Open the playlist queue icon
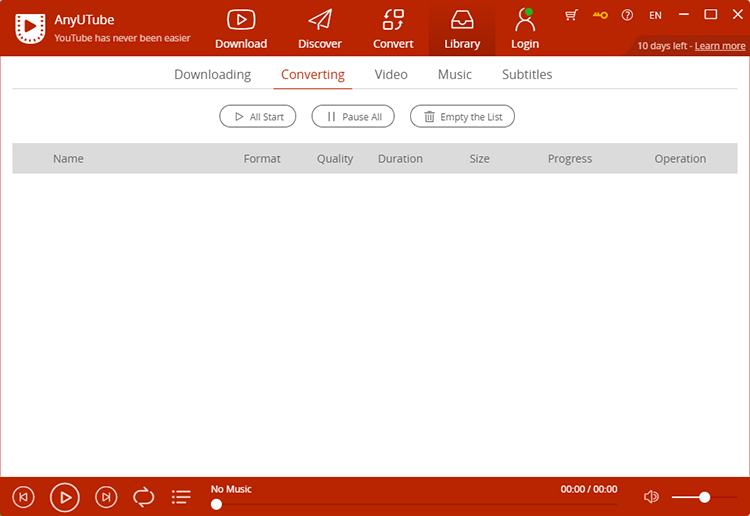The height and width of the screenshot is (516, 750). pyautogui.click(x=181, y=497)
